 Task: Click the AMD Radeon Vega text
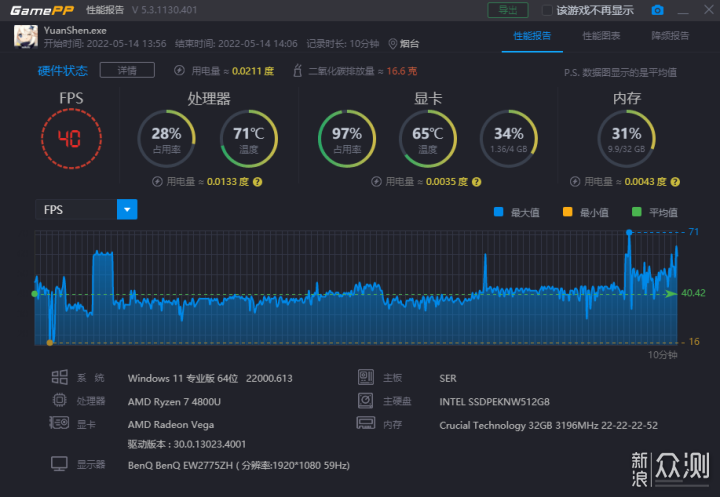click(x=171, y=425)
